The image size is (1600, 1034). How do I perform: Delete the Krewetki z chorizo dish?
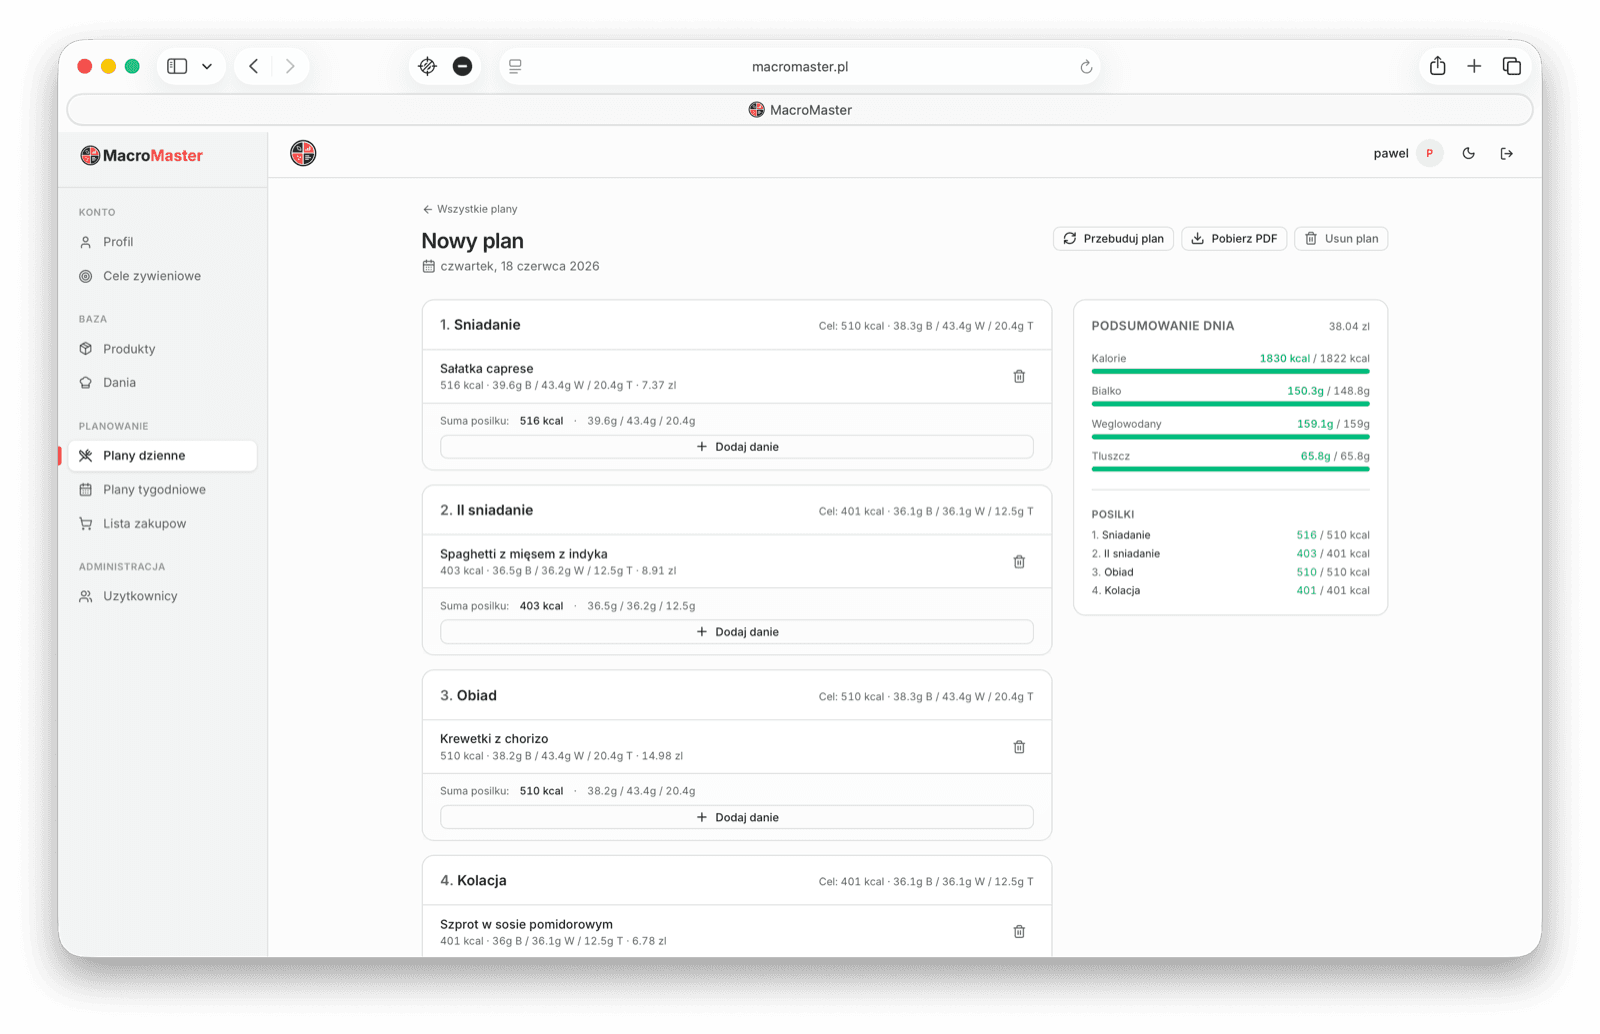[x=1019, y=747]
